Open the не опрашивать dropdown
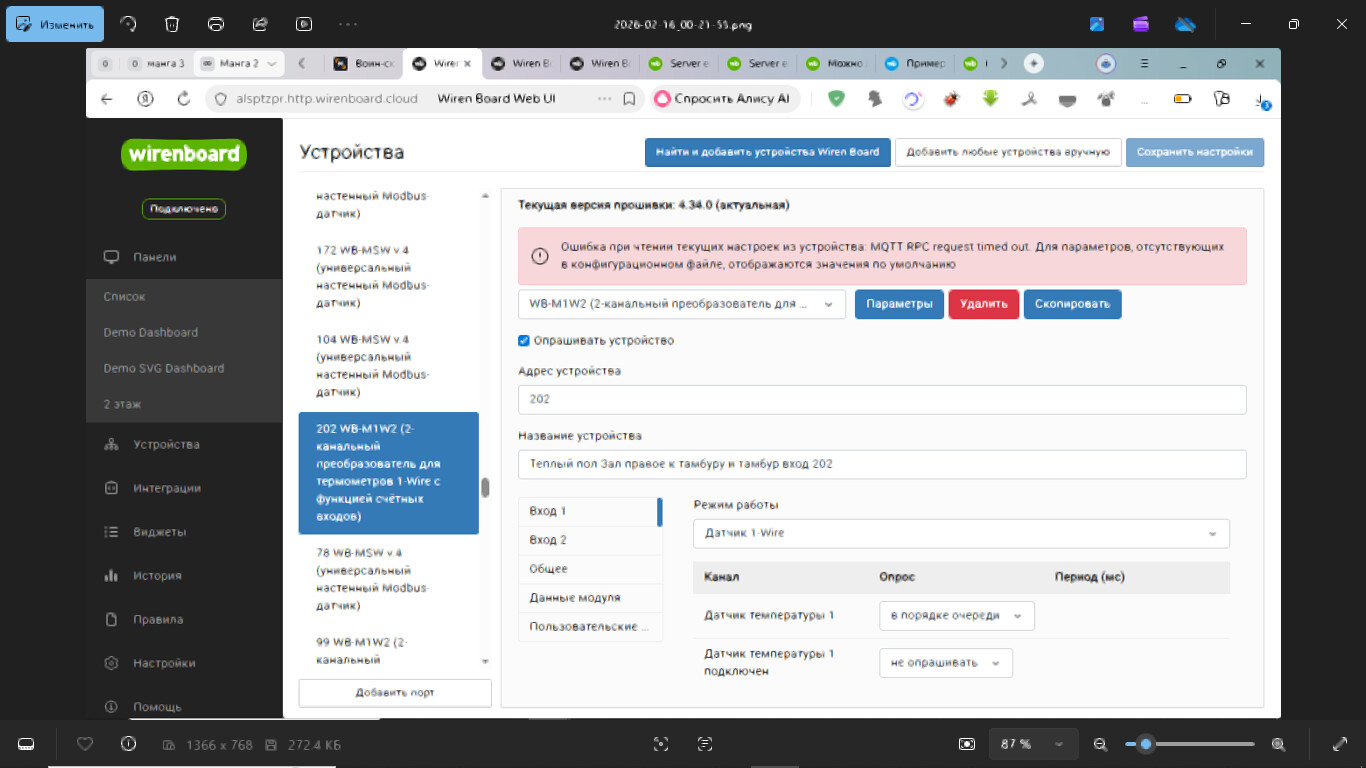Screen dimensions: 1366x768 coord(946,663)
